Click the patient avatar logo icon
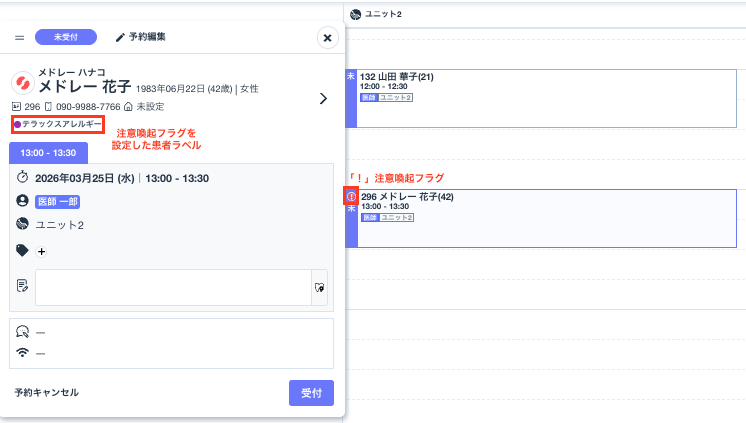746x423 pixels. [23, 83]
